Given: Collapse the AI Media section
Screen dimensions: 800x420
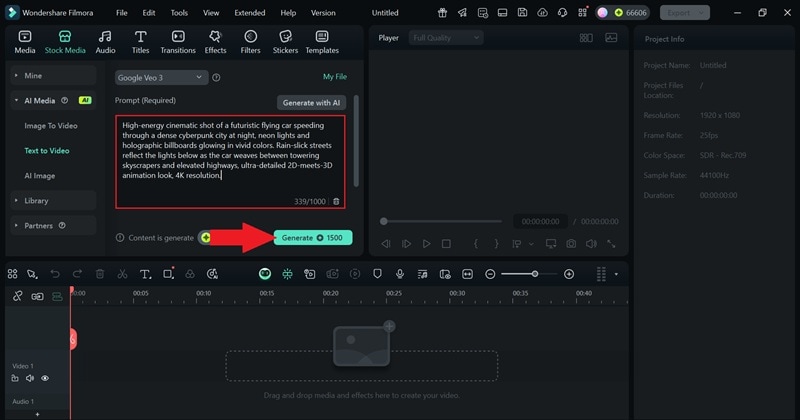Looking at the screenshot, I should point(53,101).
